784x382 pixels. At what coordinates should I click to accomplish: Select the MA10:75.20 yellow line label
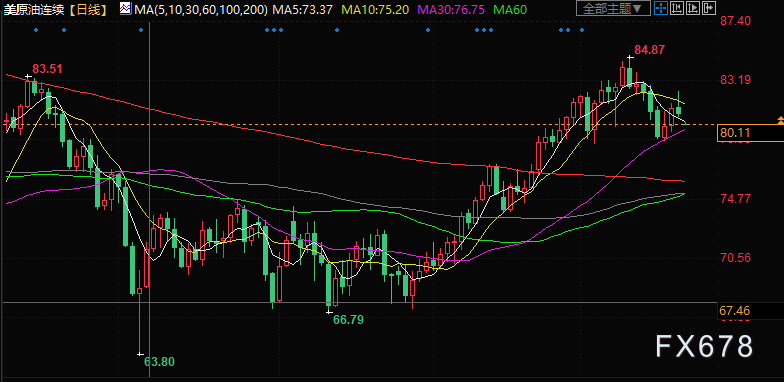[x=375, y=9]
